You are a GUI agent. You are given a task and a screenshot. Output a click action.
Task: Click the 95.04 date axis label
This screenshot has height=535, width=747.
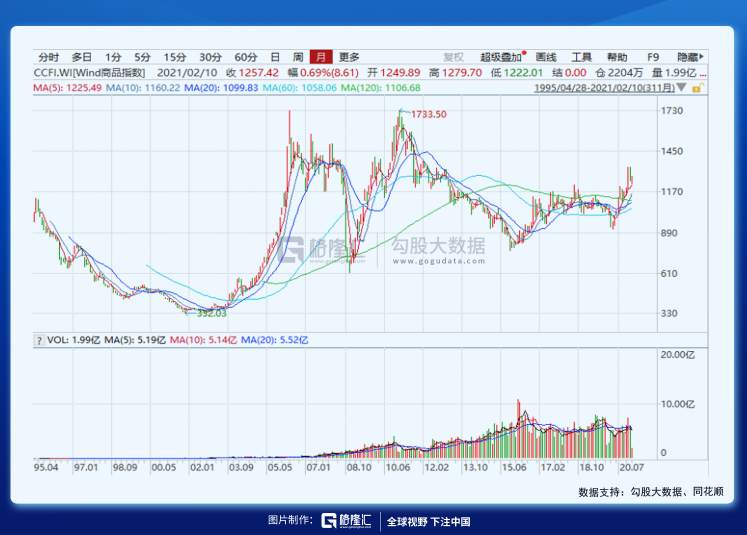(x=46, y=467)
